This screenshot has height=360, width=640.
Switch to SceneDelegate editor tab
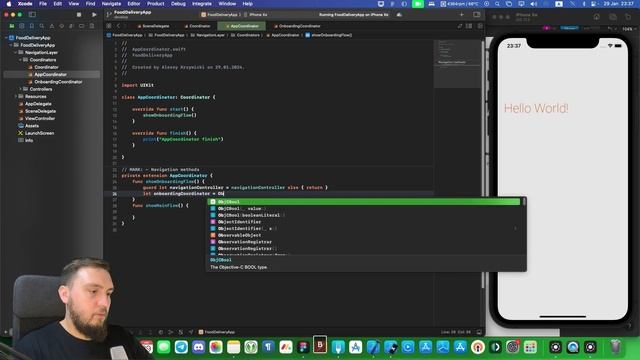coord(153,26)
